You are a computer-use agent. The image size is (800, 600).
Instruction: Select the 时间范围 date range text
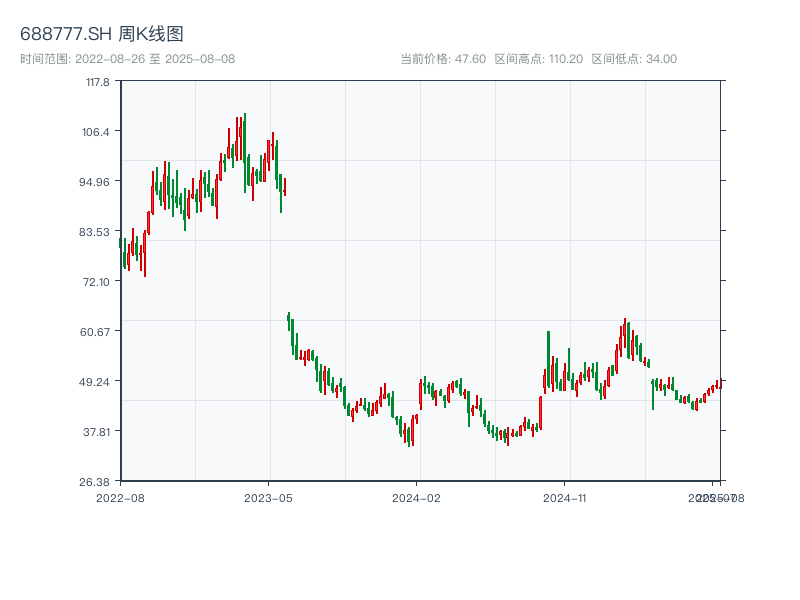pyautogui.click(x=128, y=59)
